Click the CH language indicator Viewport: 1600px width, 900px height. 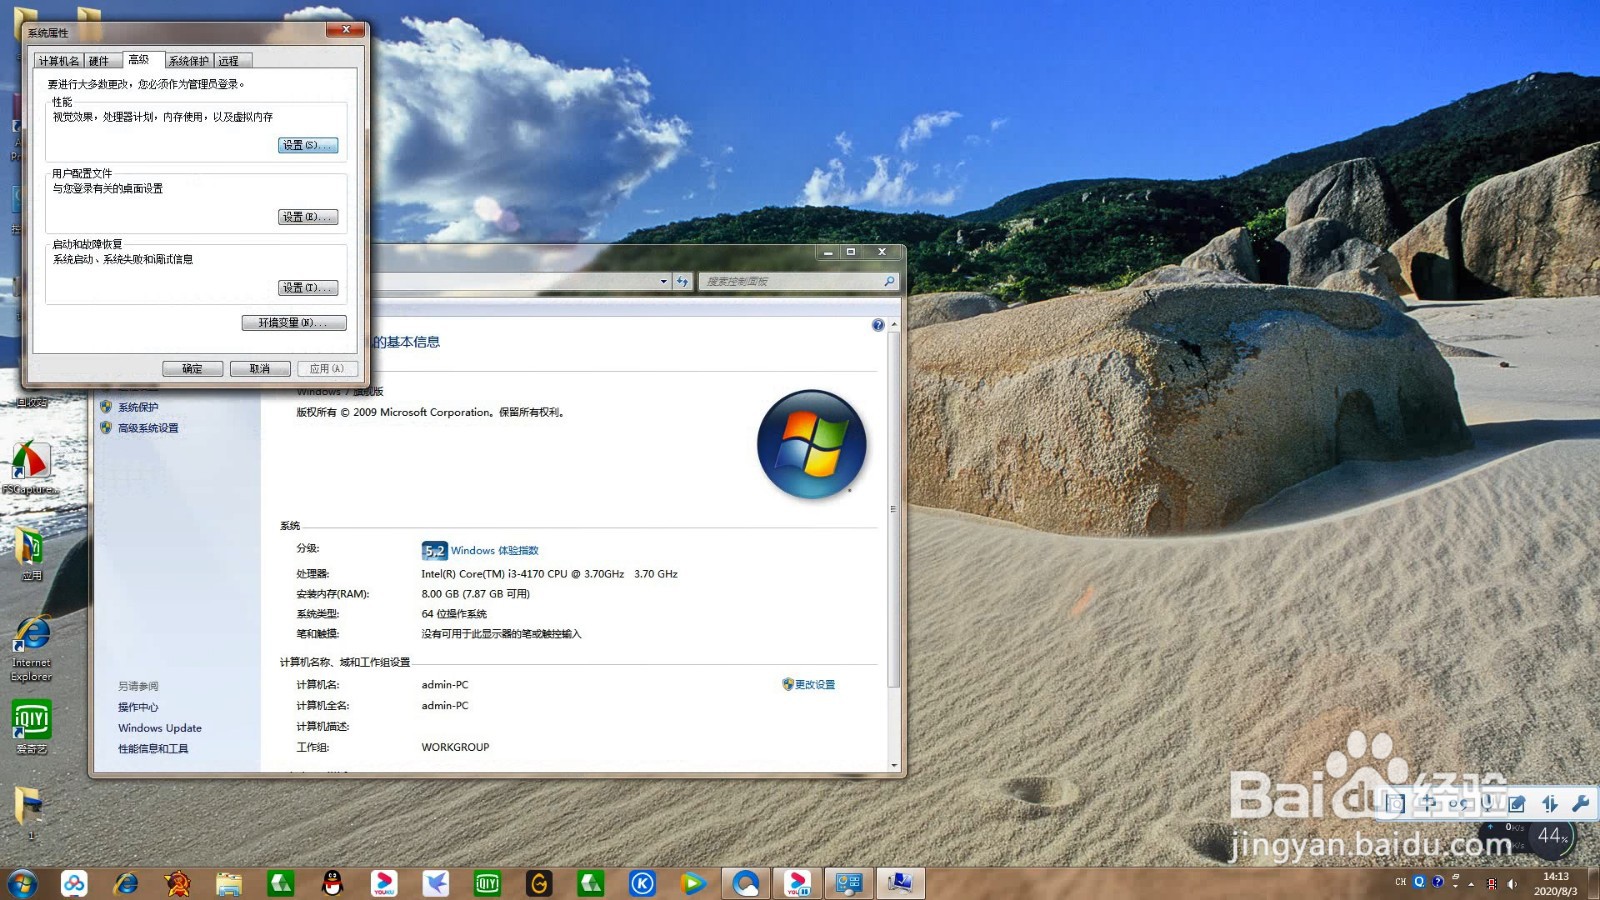[1401, 882]
